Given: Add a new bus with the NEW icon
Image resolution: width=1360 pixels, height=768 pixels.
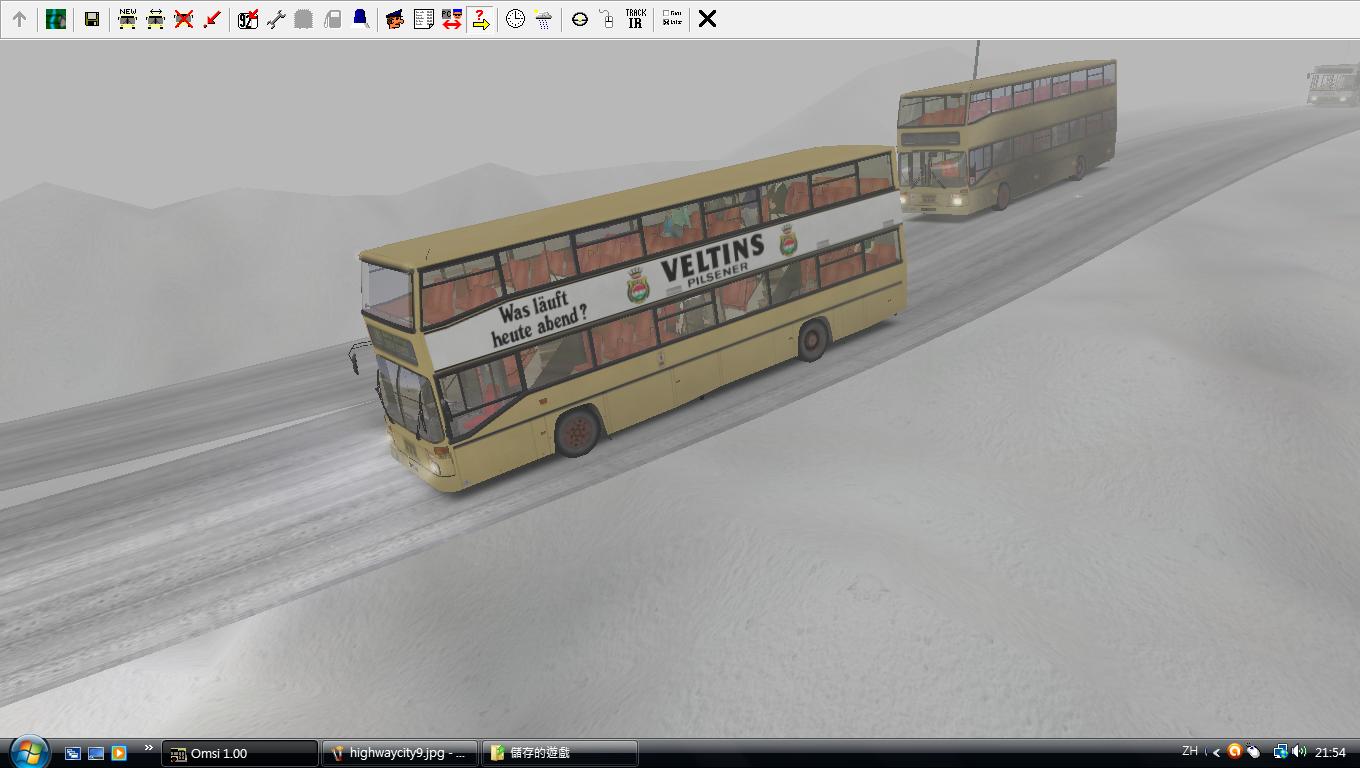Looking at the screenshot, I should click(127, 19).
